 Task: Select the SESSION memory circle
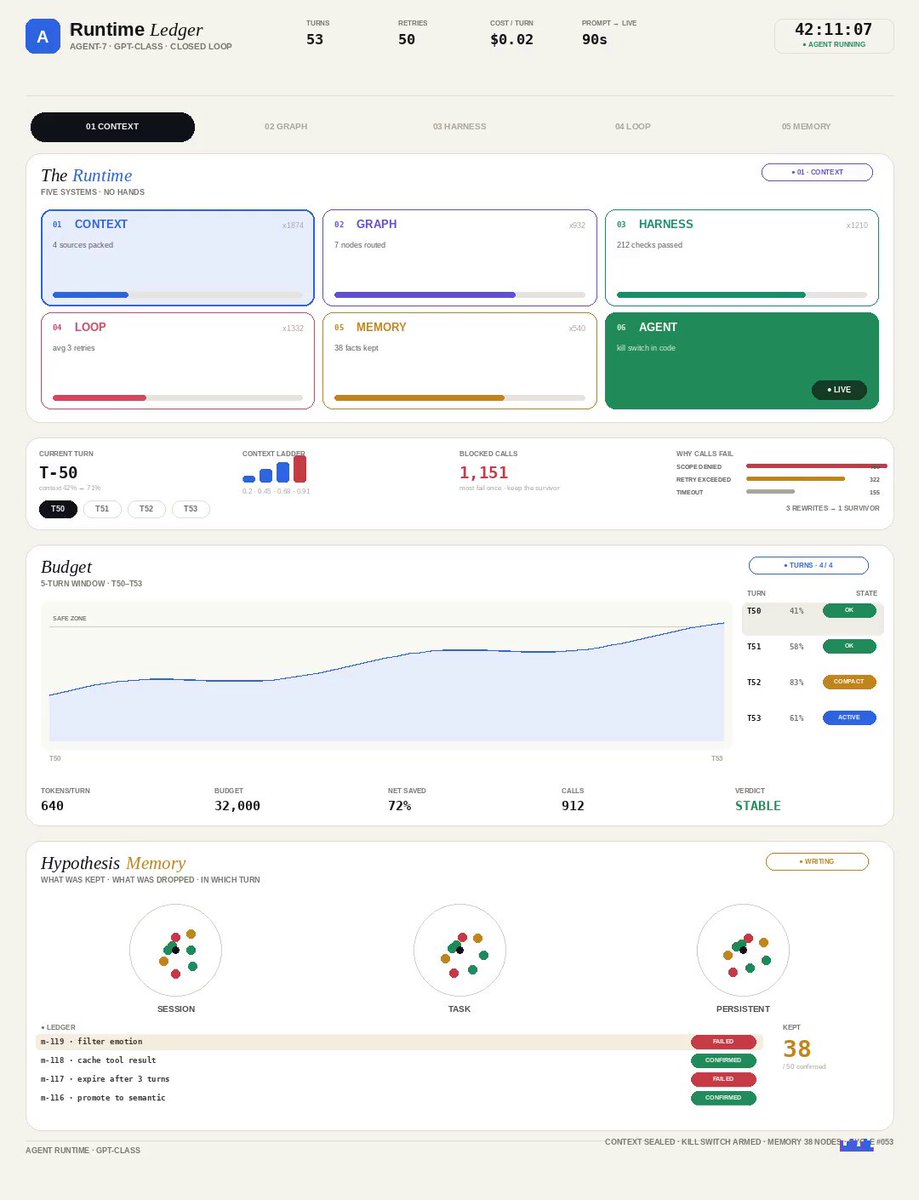[x=176, y=950]
